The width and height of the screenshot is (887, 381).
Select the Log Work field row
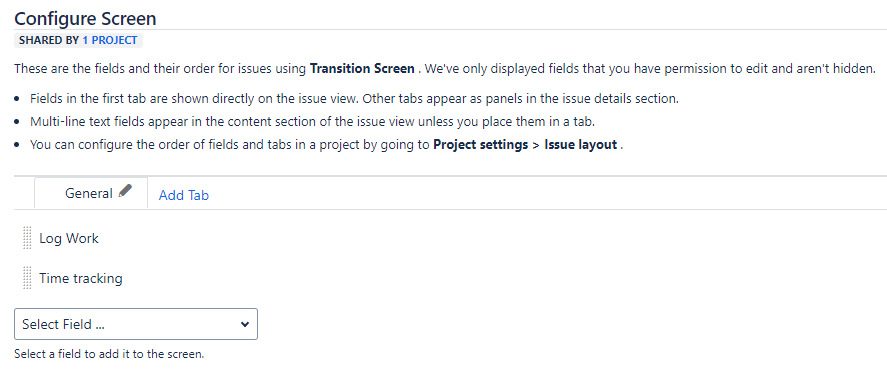450,239
